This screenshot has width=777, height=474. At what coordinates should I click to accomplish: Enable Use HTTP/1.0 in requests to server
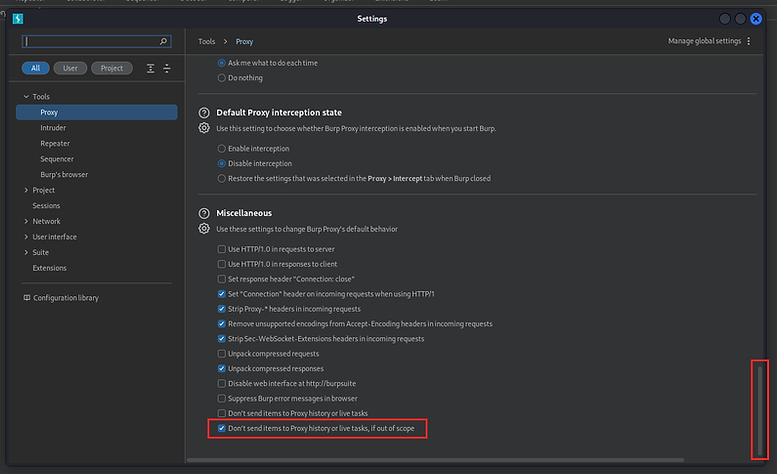[222, 249]
